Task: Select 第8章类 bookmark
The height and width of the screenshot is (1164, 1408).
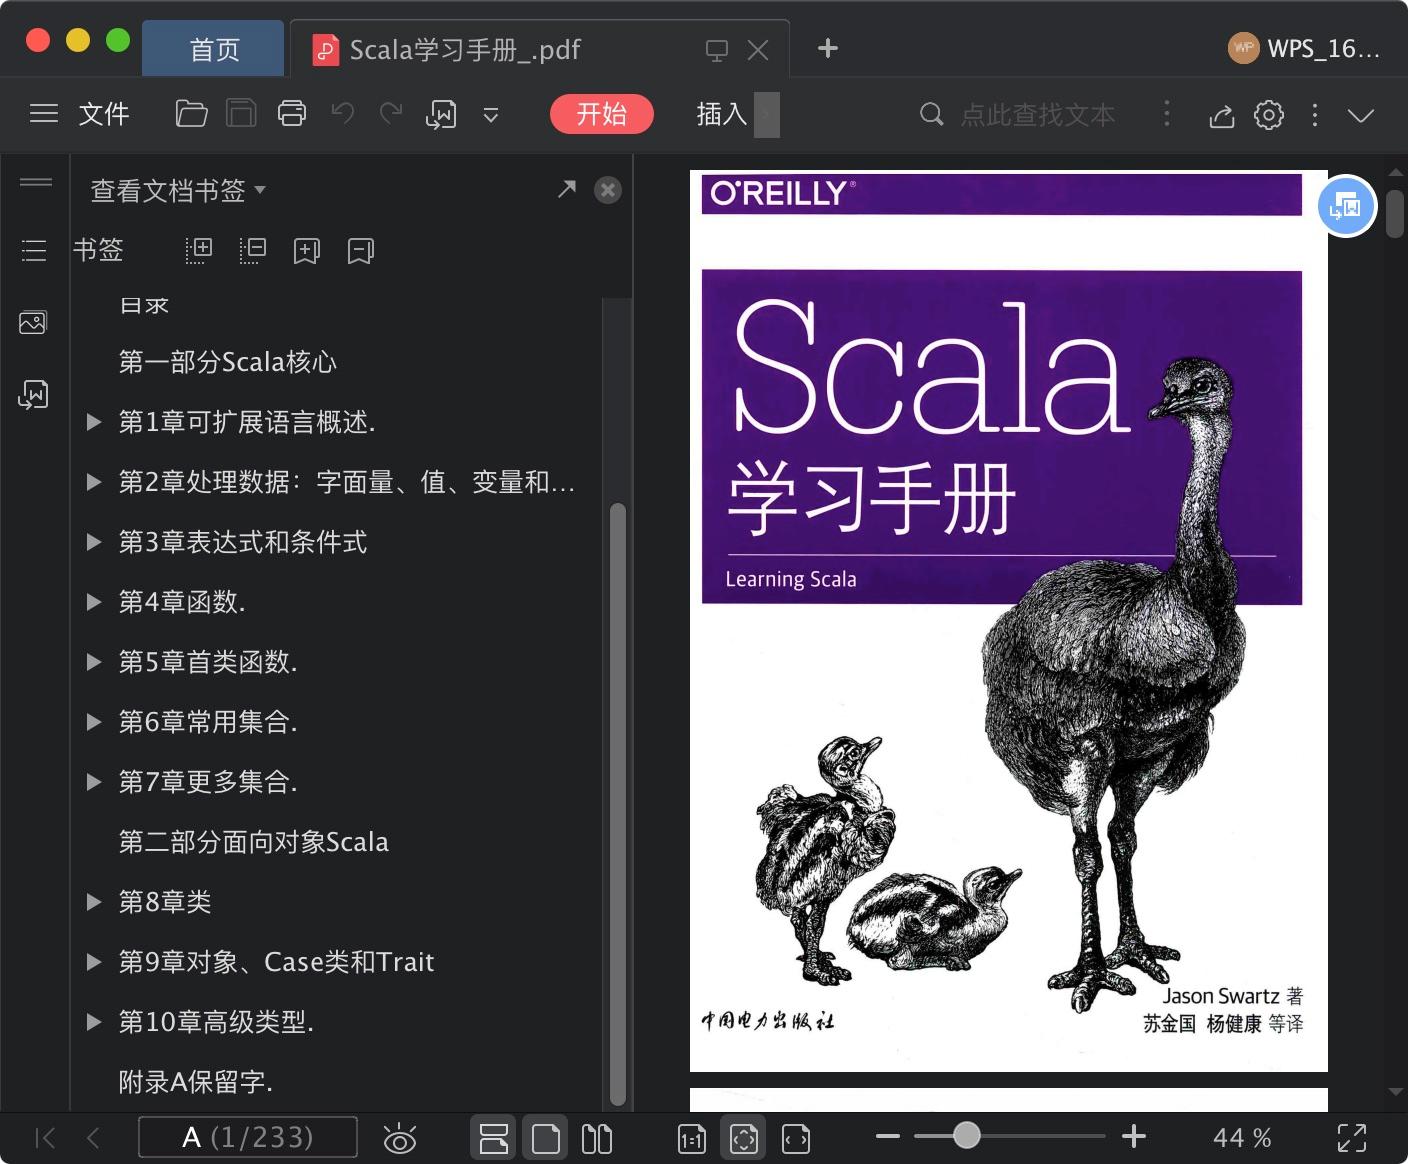Action: (165, 902)
